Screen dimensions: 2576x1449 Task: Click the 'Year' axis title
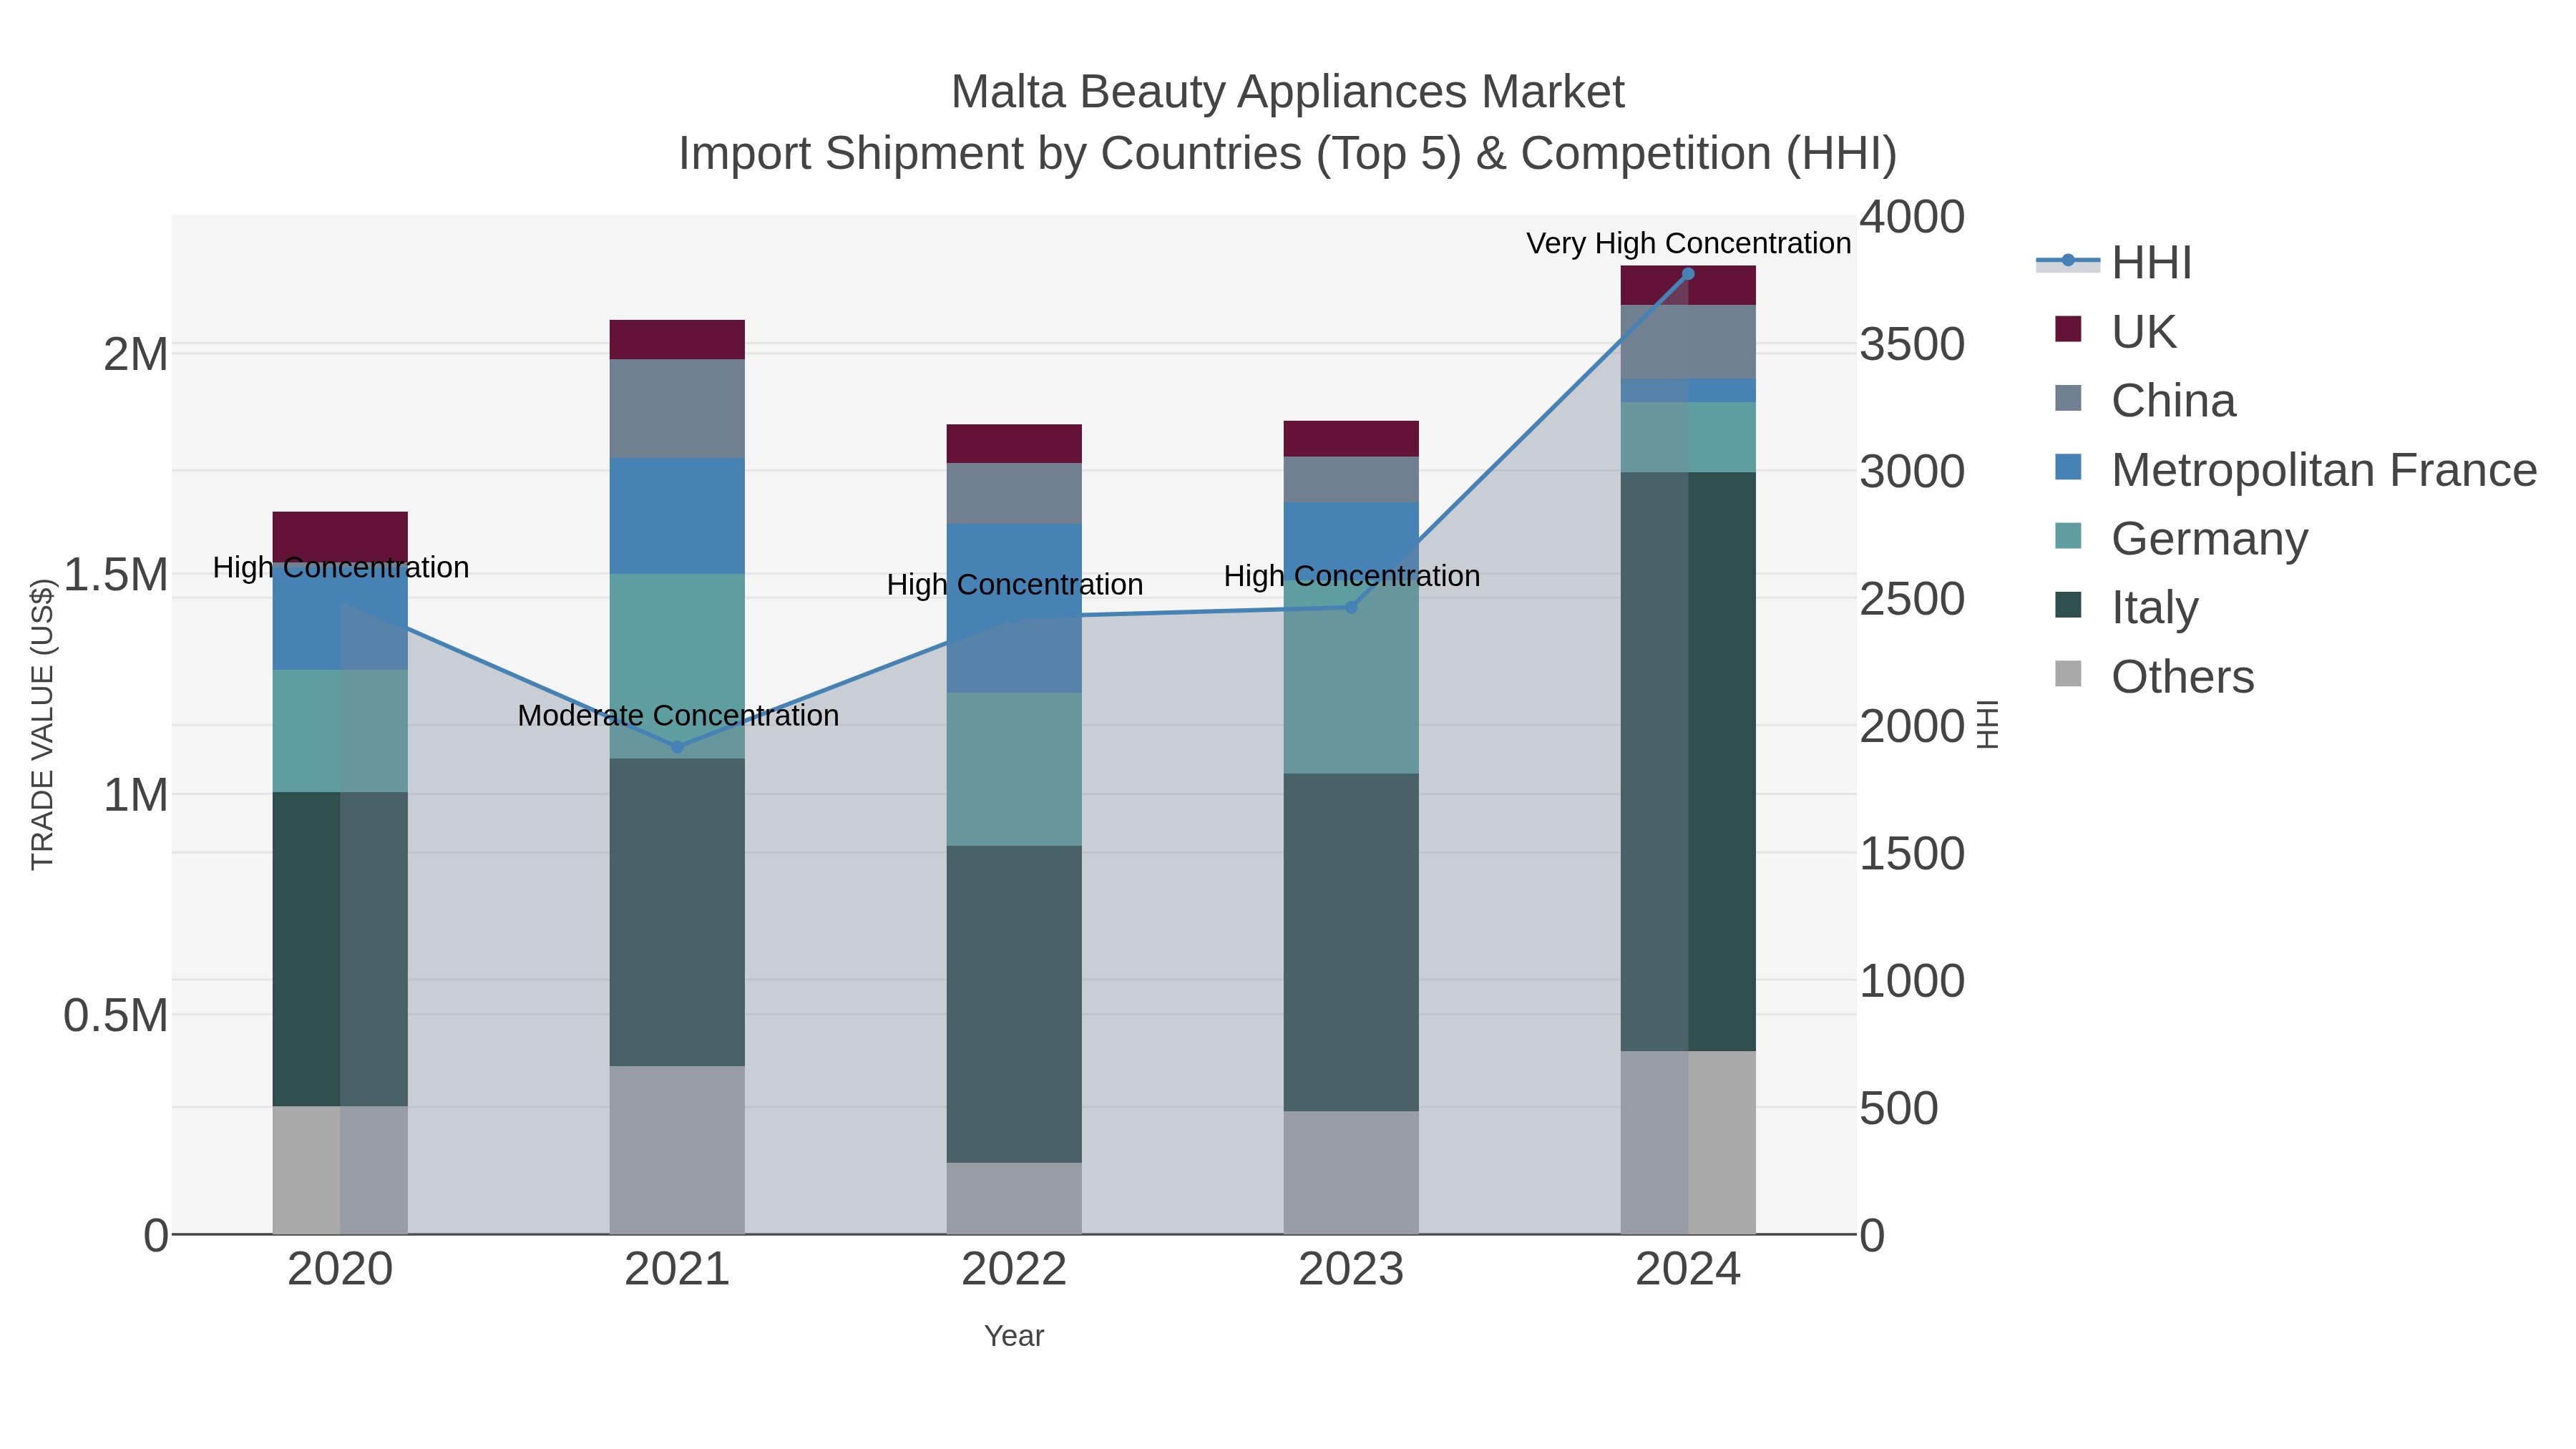tap(1014, 1336)
